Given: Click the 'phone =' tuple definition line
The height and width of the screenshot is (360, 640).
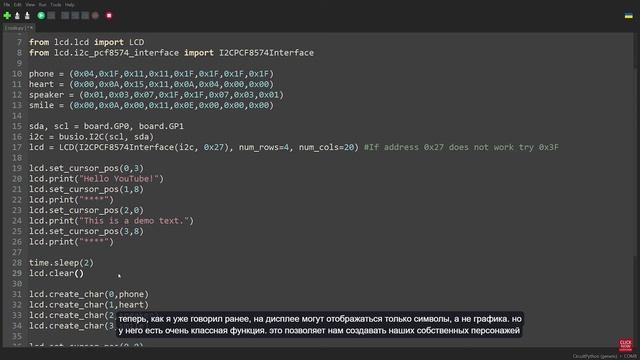Looking at the screenshot, I should point(151,74).
